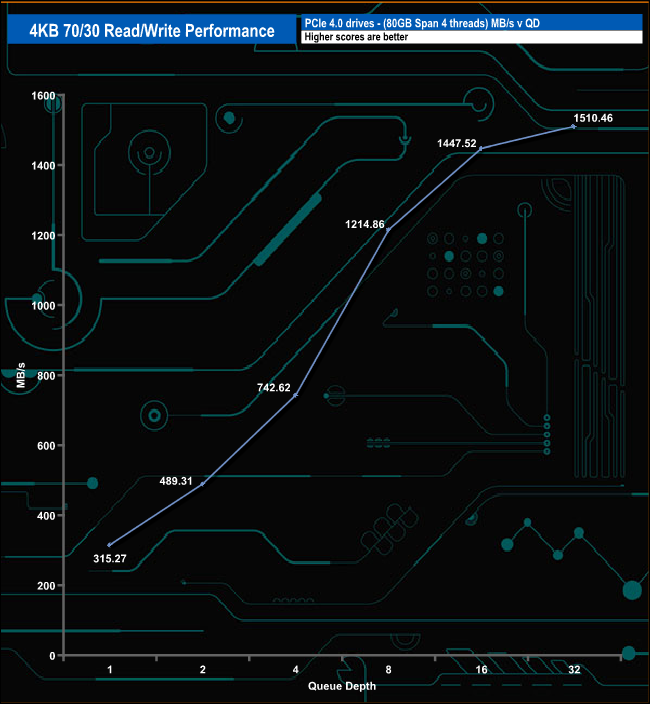Viewport: 650px width, 704px height.
Task: Click the 1214.86 data label
Action: click(365, 224)
